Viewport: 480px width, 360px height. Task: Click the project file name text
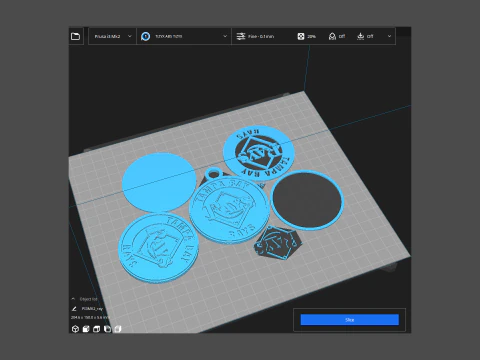click(x=92, y=309)
